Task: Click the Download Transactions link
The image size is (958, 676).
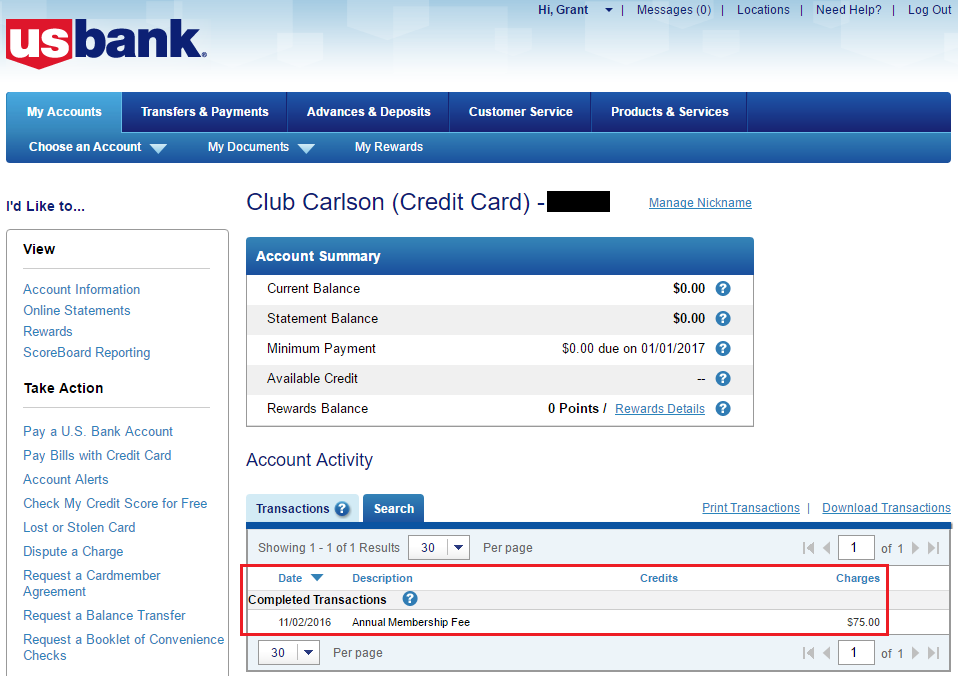Action: (x=886, y=508)
